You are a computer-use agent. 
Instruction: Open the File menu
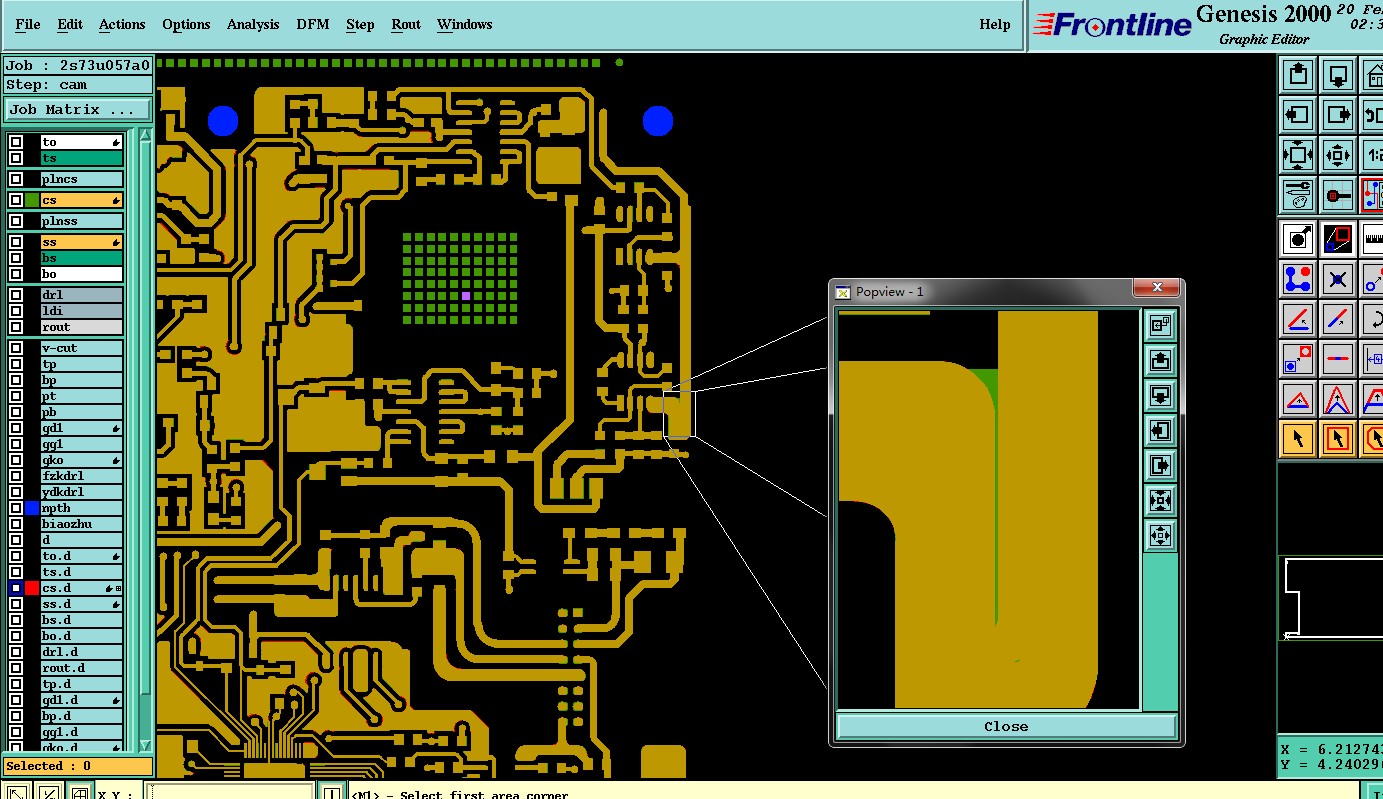[28, 24]
